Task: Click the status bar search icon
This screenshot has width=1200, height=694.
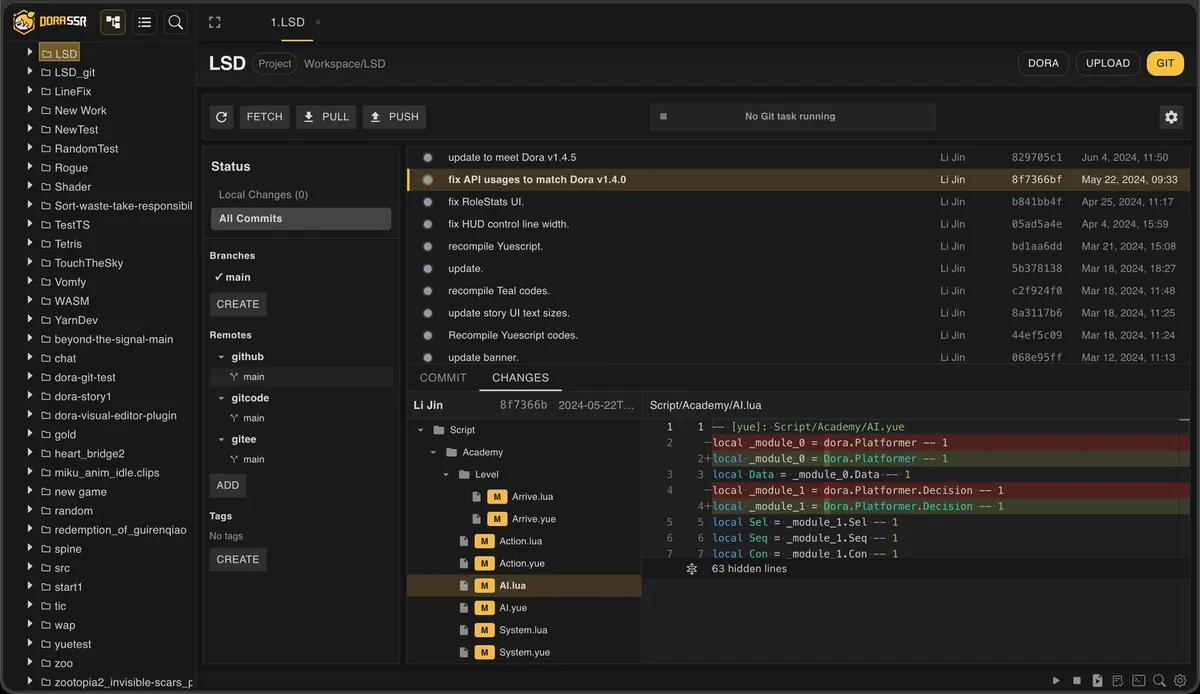Action: click(1159, 681)
